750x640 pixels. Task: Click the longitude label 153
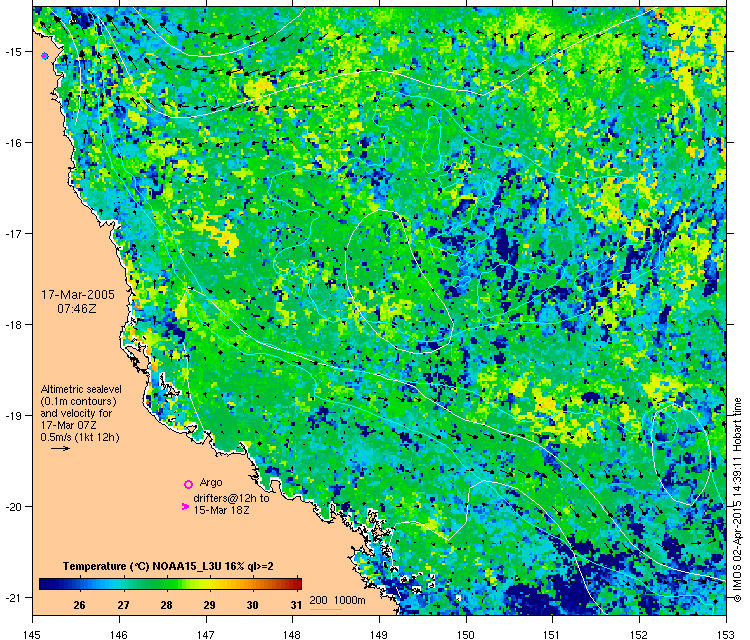click(x=727, y=635)
